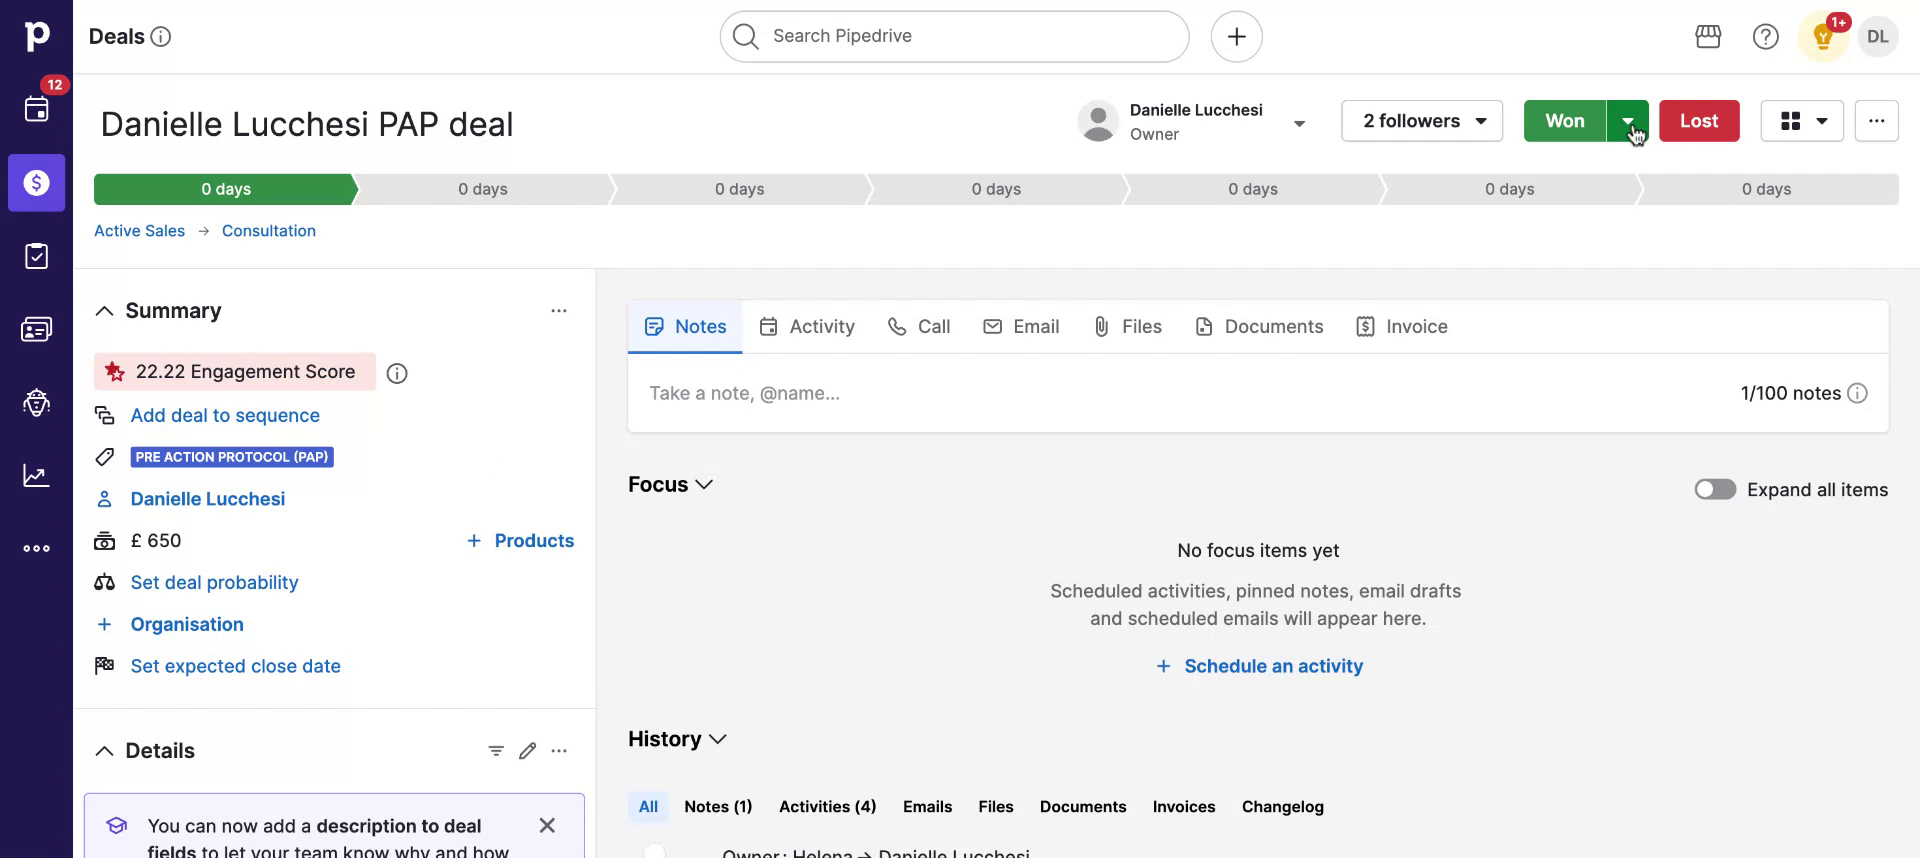Click the Details edit pencil icon

click(x=528, y=751)
